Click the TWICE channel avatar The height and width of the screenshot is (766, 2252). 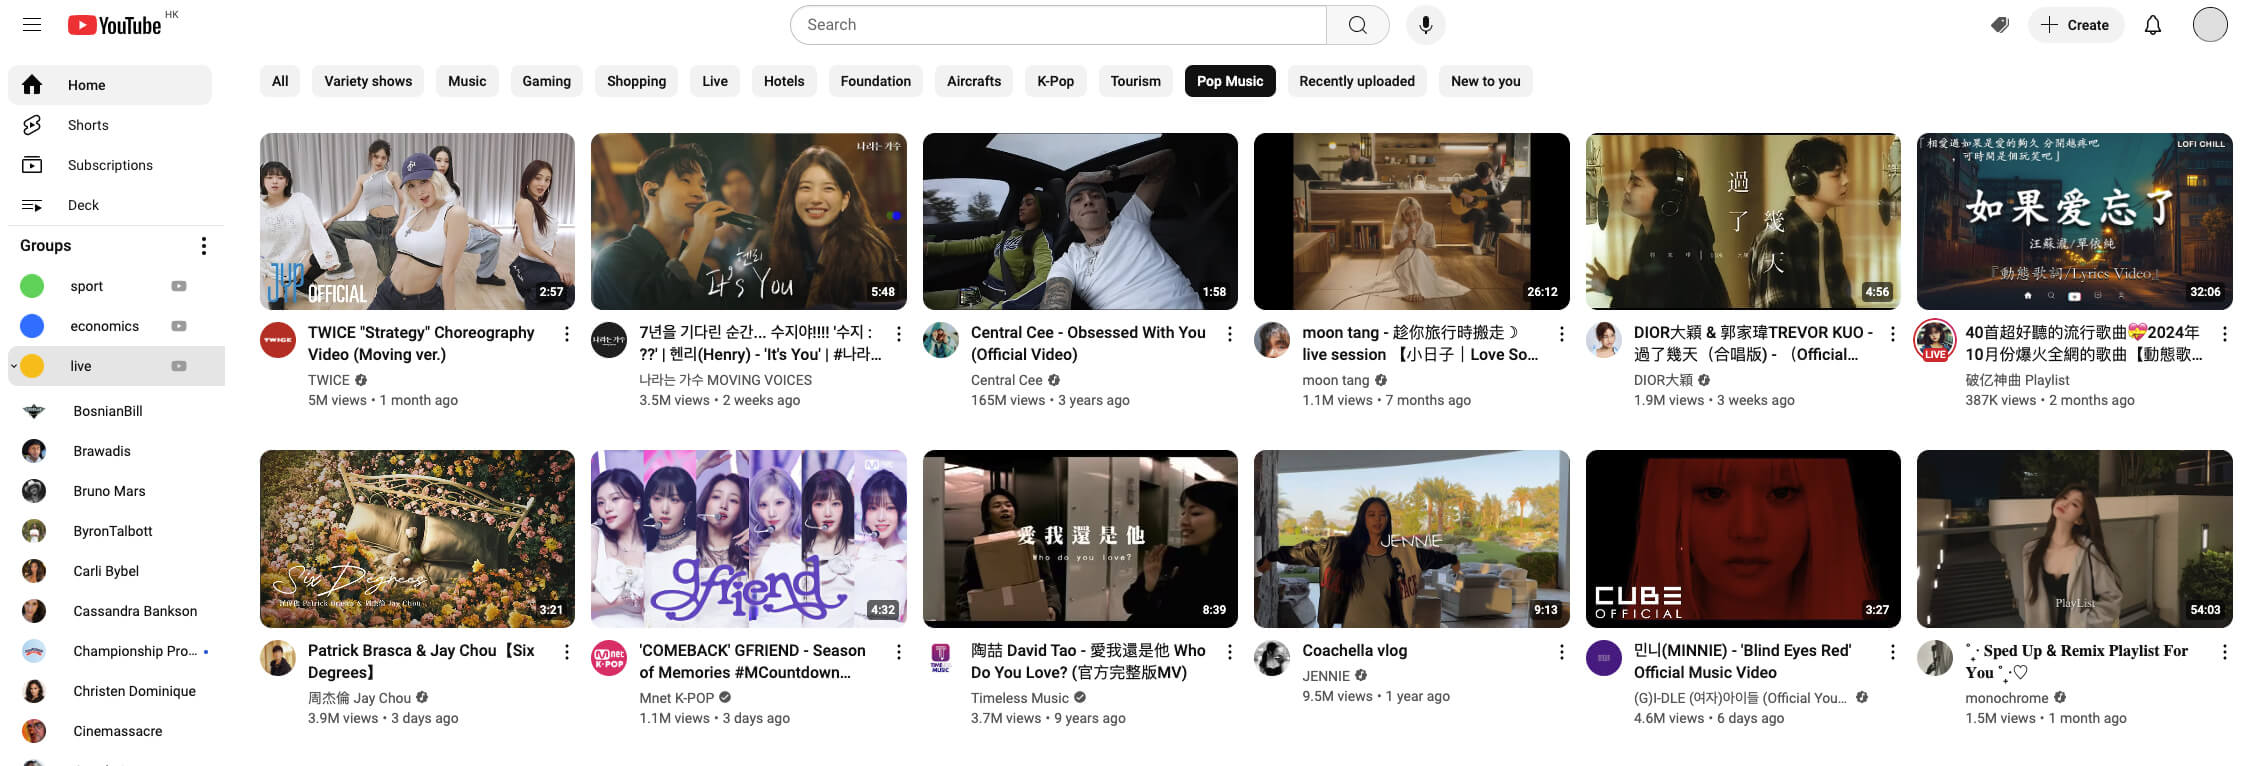pos(278,340)
